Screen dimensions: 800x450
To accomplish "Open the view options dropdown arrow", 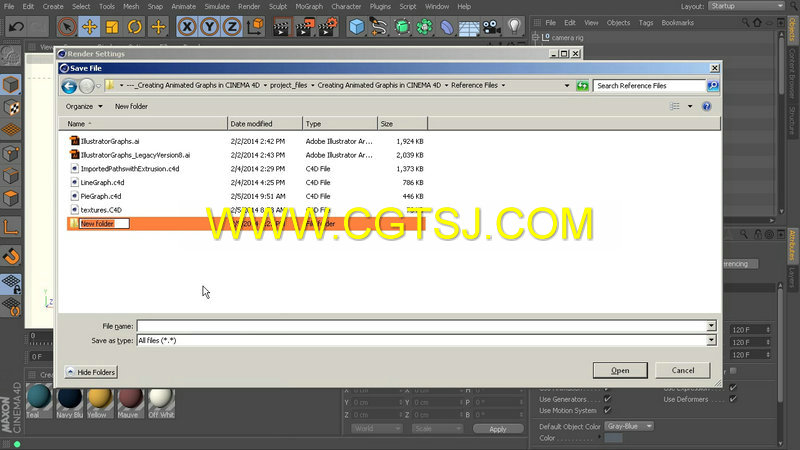I will click(x=690, y=106).
